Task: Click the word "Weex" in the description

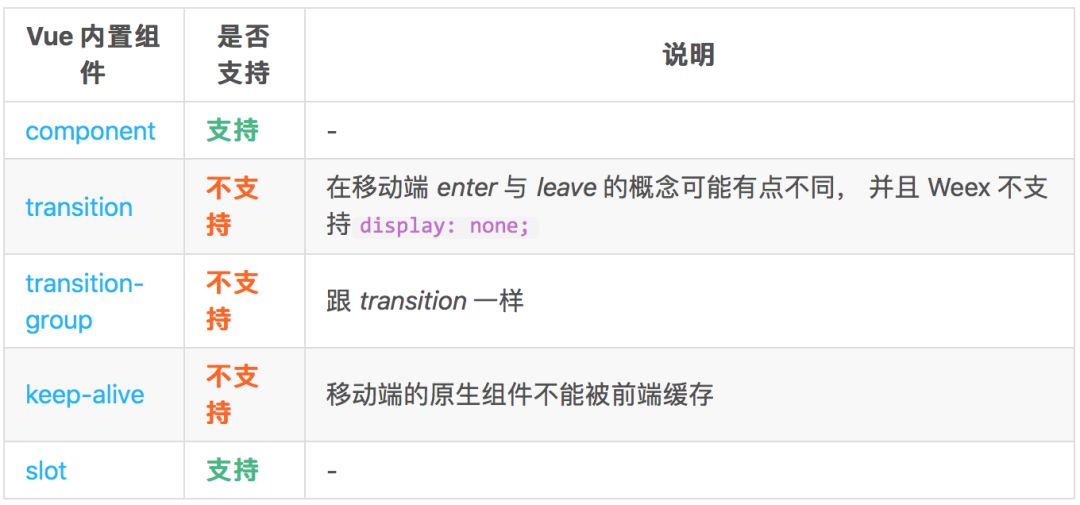Action: [963, 188]
